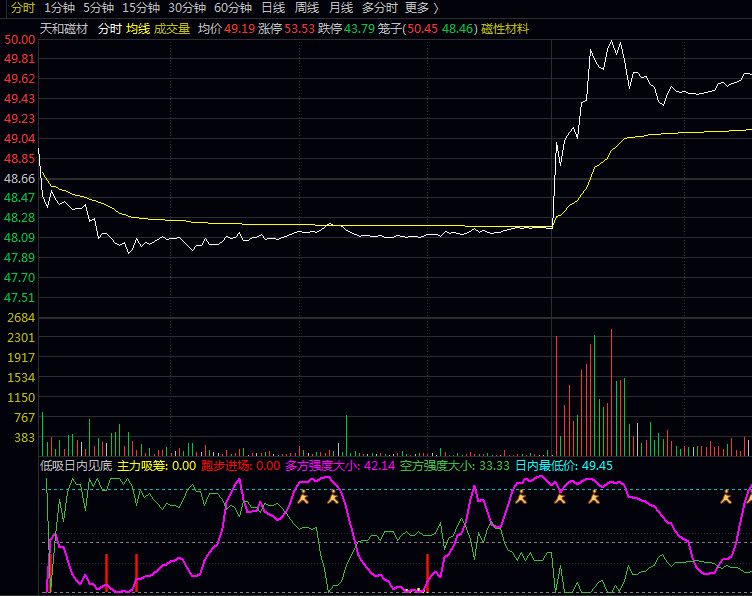Switch to the 分时 tab

[x=23, y=8]
